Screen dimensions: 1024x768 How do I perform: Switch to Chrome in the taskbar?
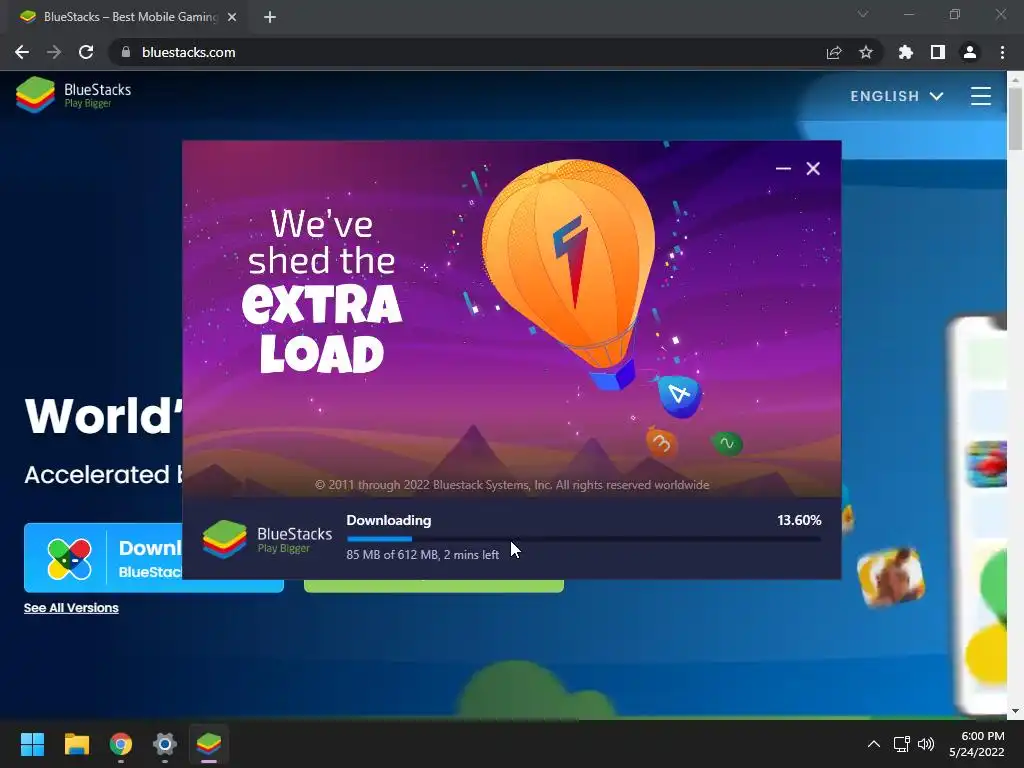click(x=121, y=744)
